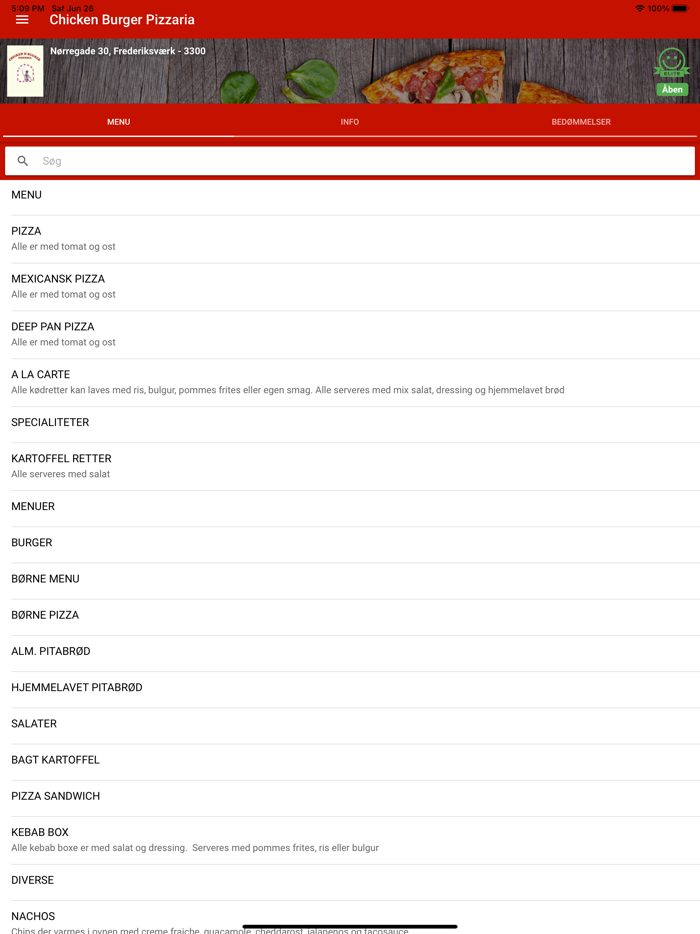Check the Wi-Fi status icon

coord(639,8)
